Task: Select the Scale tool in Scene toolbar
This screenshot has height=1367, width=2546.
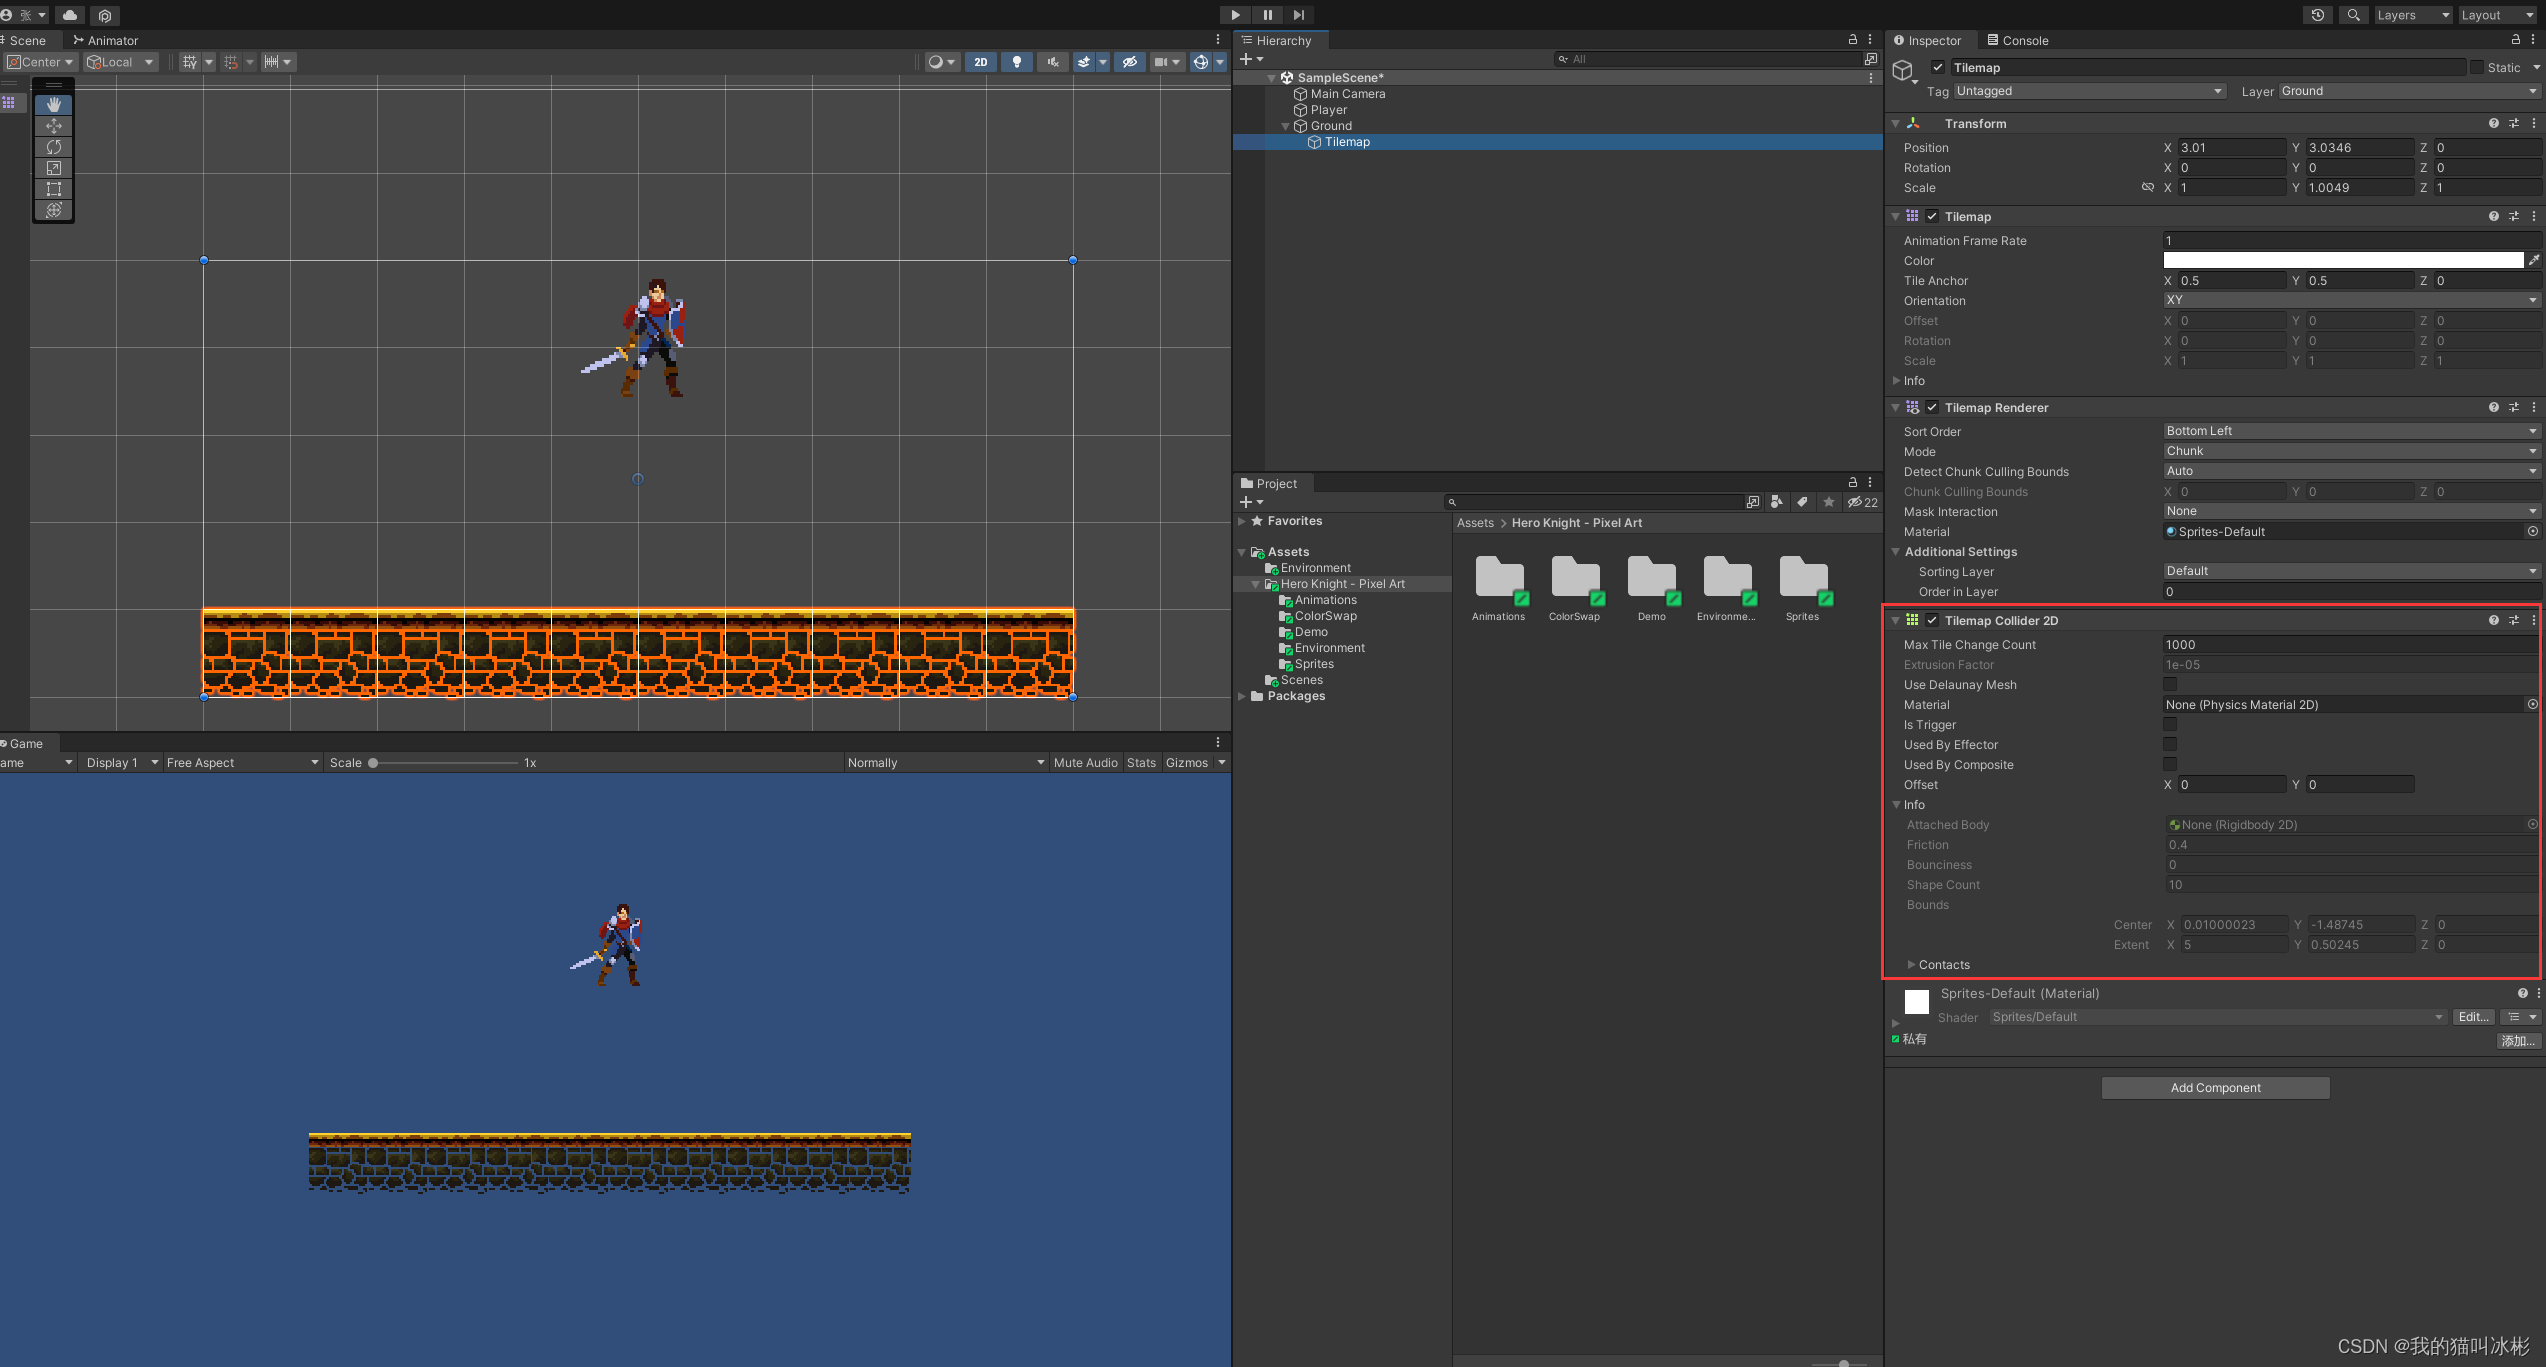Action: coord(54,168)
